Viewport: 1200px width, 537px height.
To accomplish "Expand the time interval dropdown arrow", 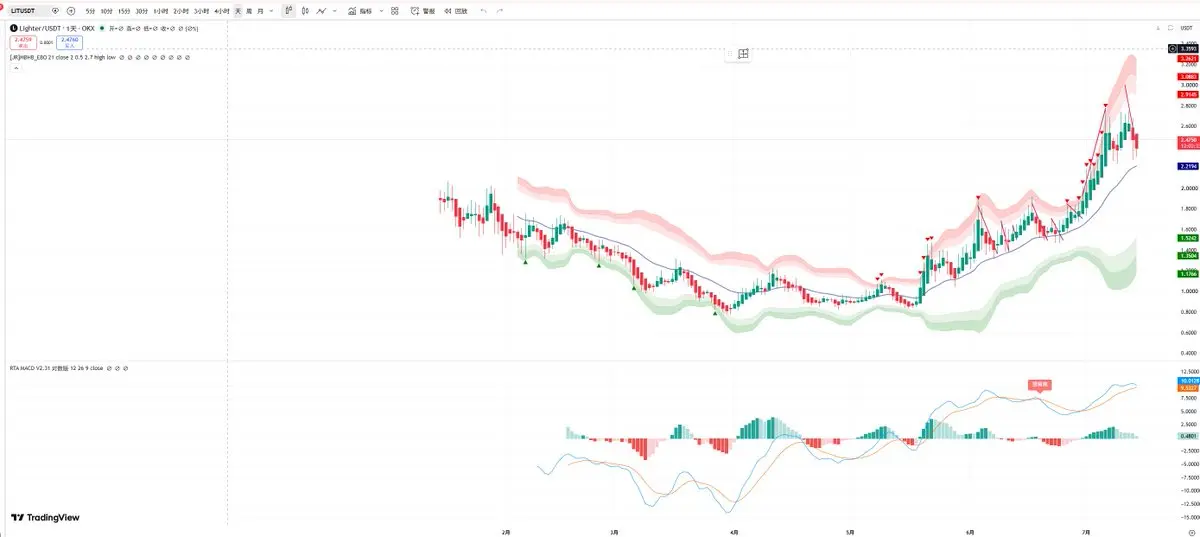I will coord(271,10).
